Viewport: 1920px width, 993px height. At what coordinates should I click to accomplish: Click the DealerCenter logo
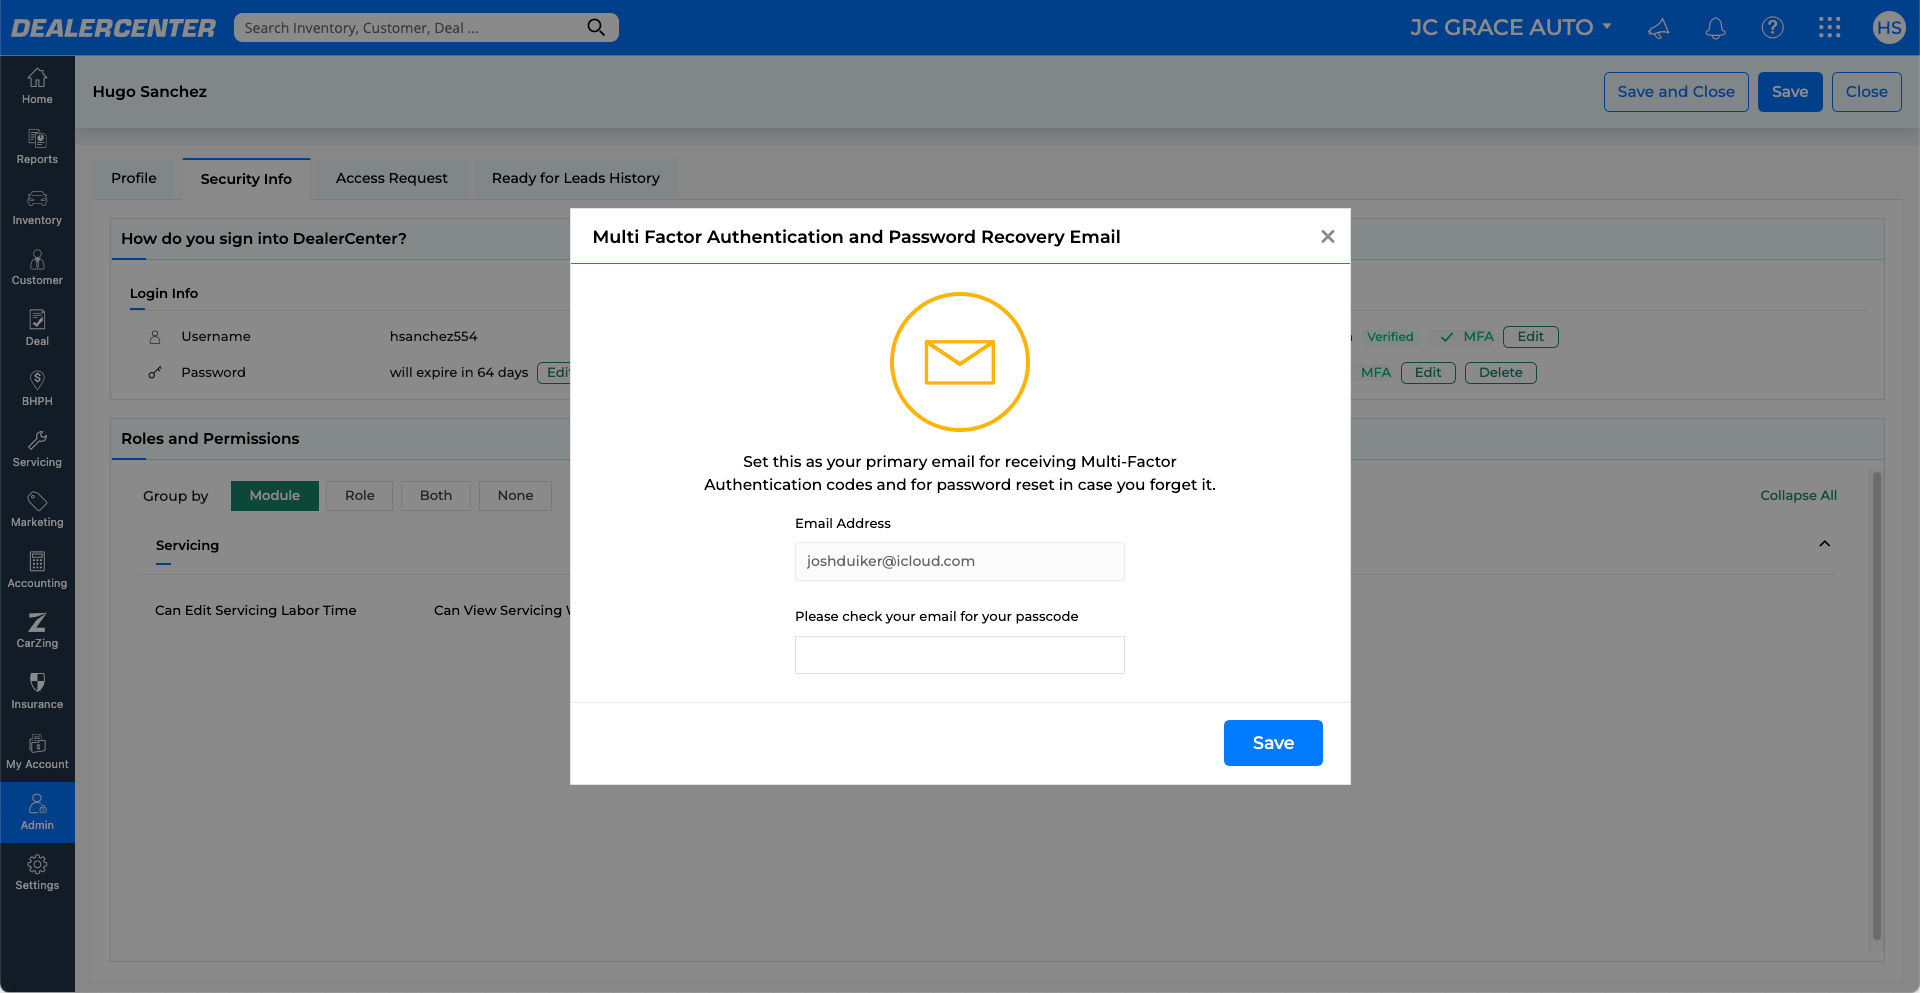click(113, 28)
